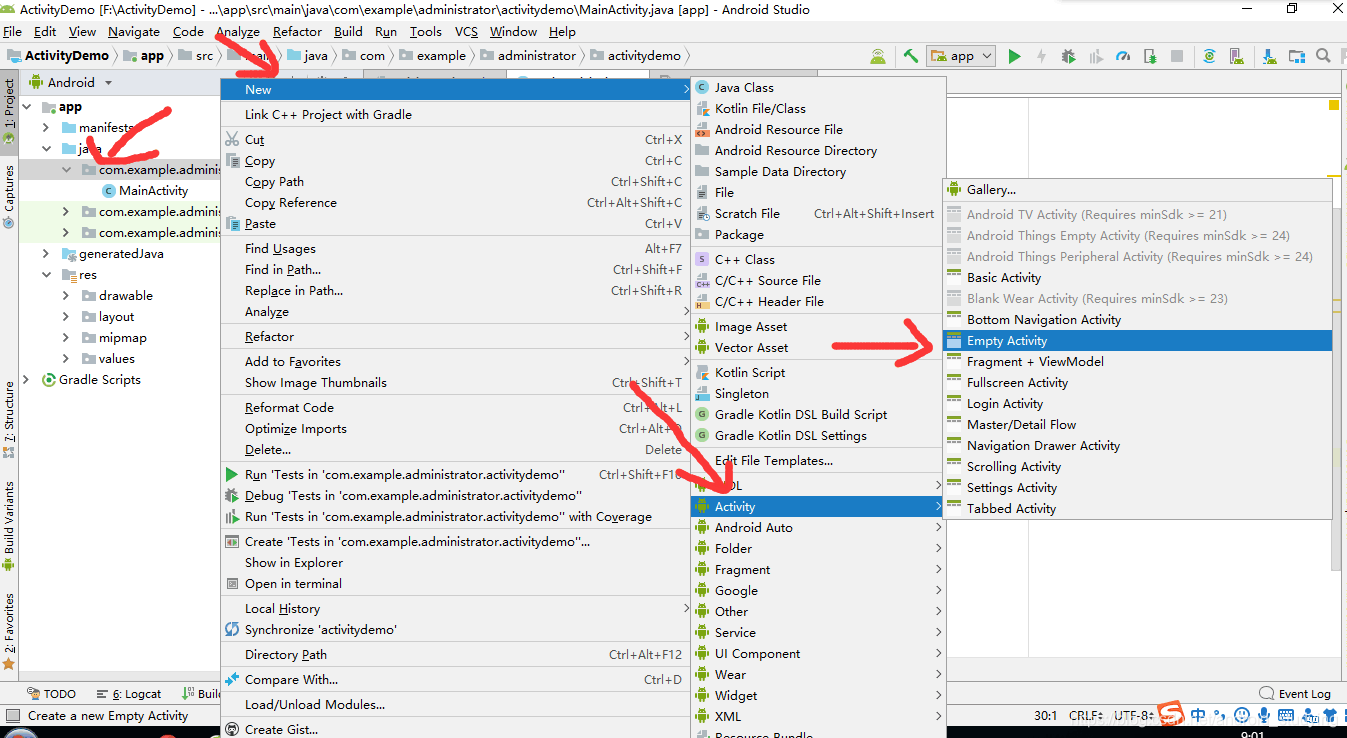
Task: Expand the values folder arrow
Action: click(x=66, y=359)
